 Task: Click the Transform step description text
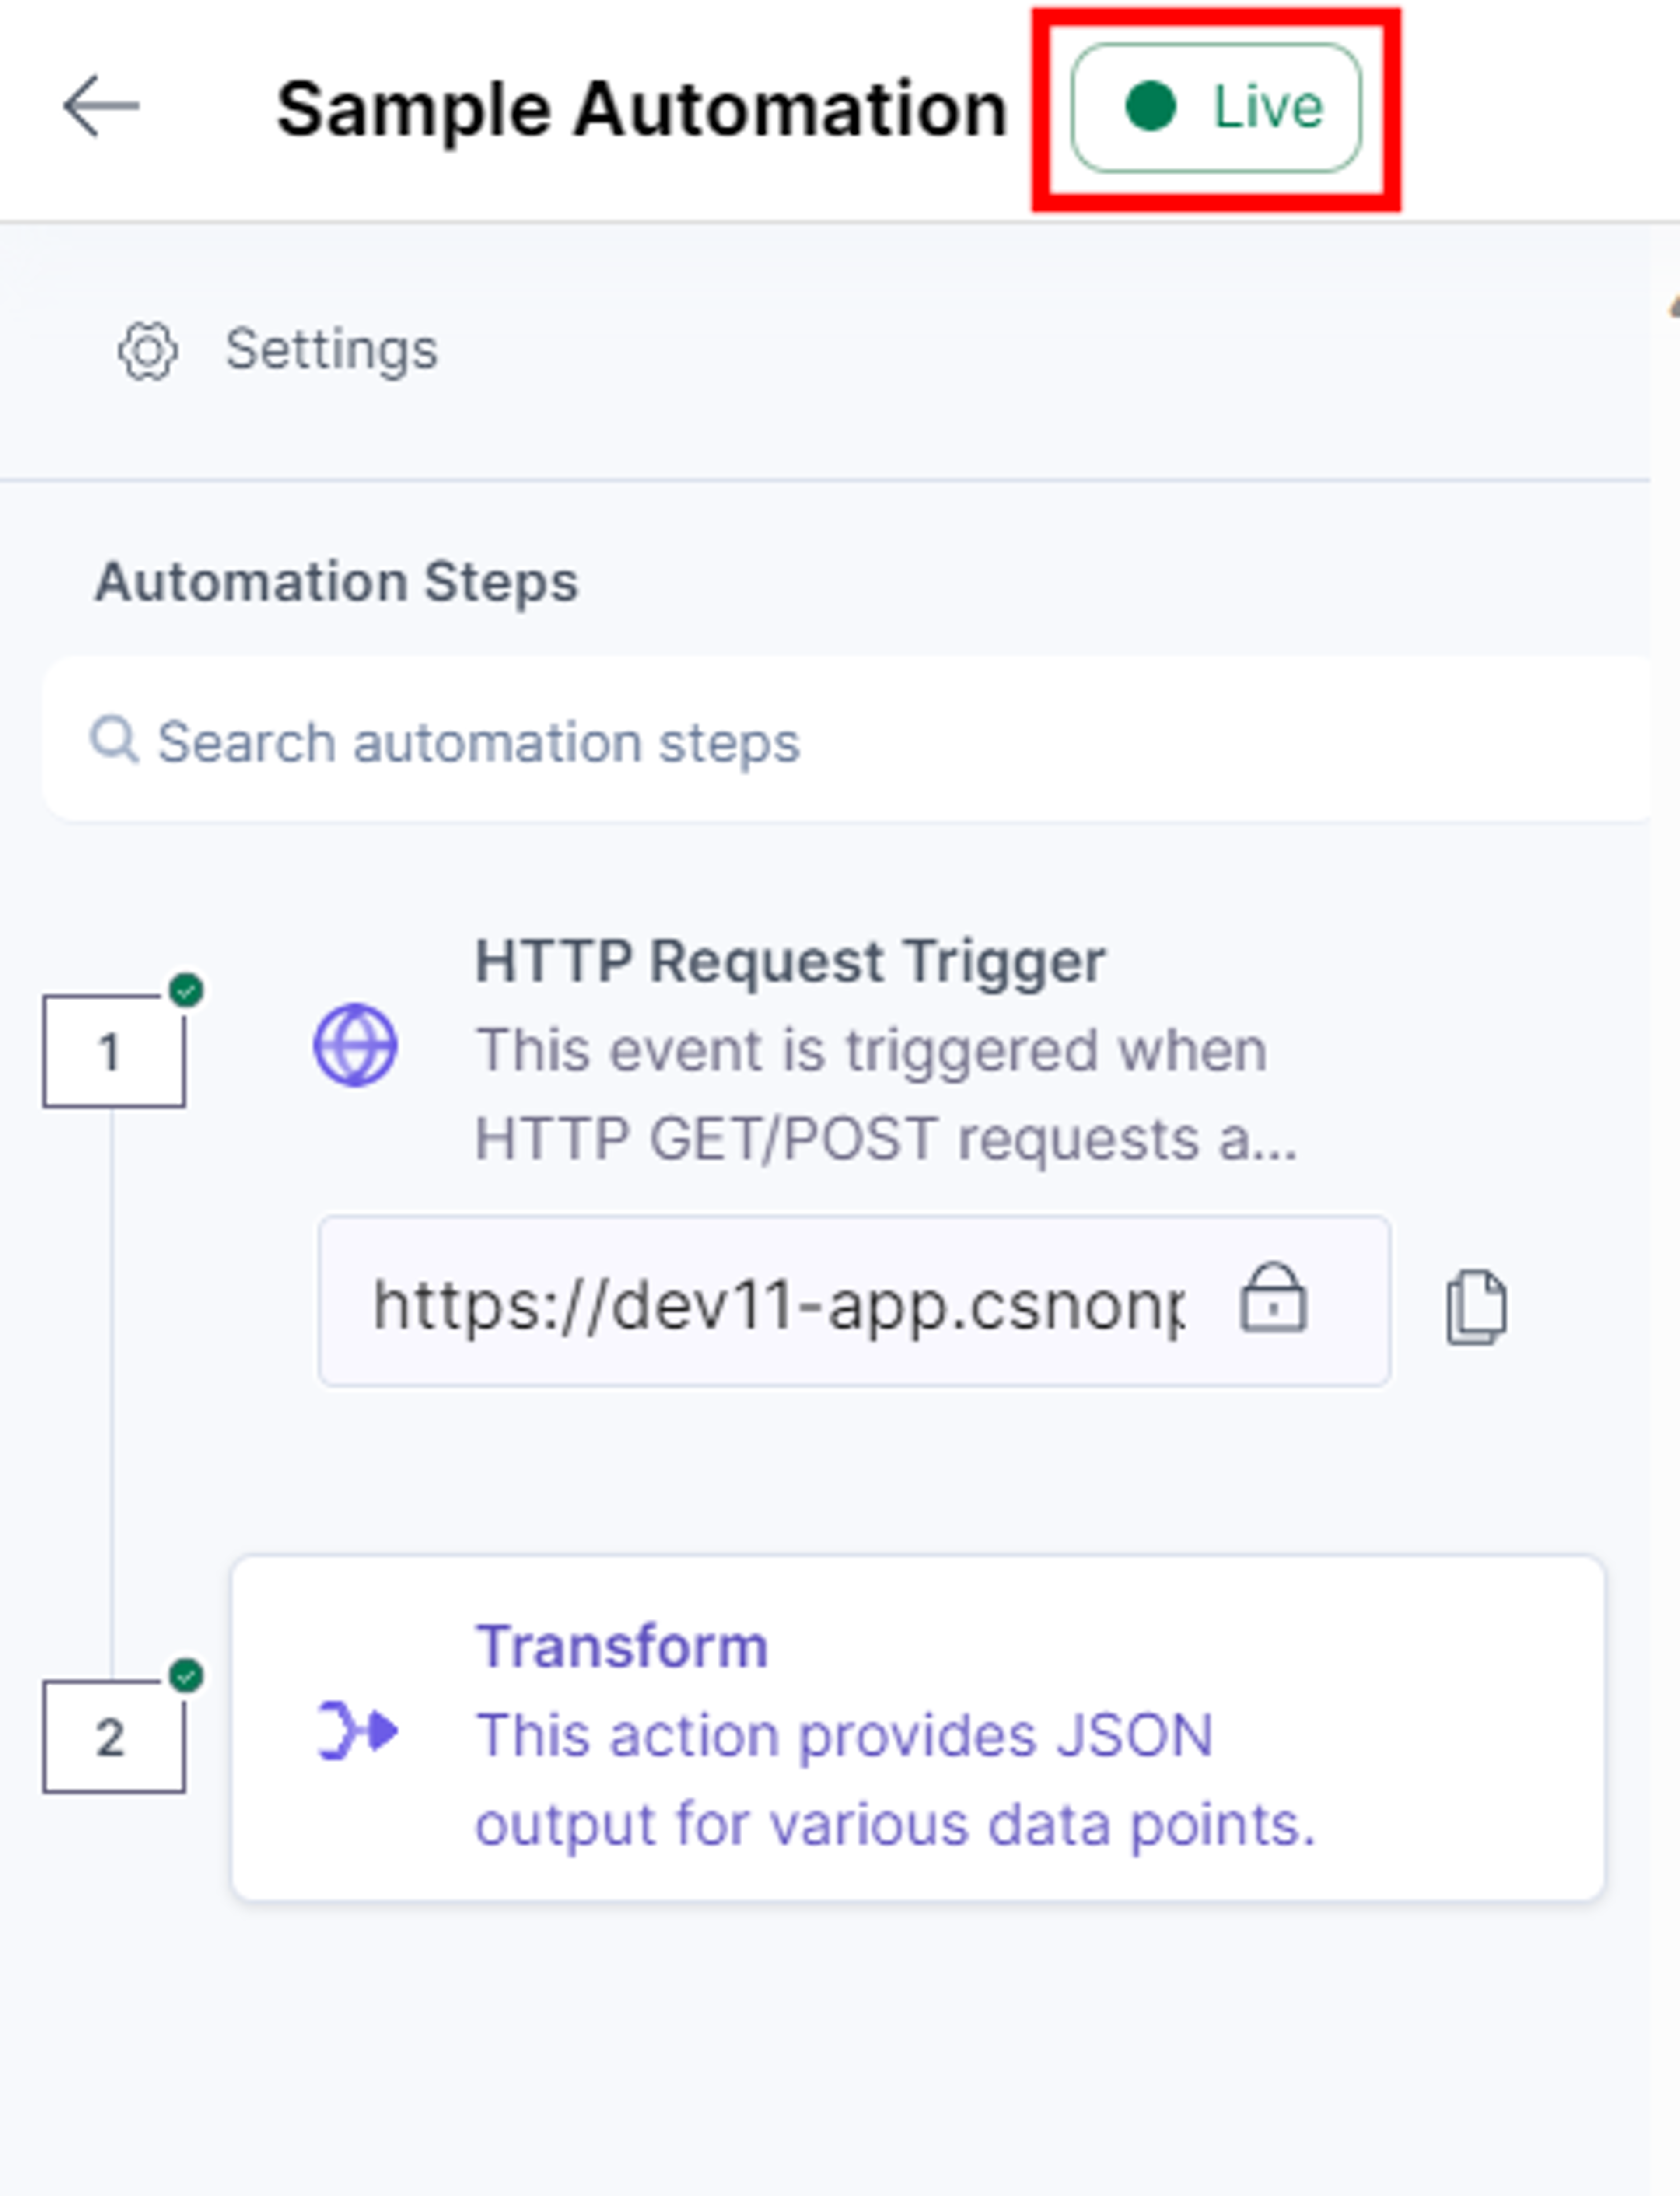pyautogui.click(x=894, y=1780)
